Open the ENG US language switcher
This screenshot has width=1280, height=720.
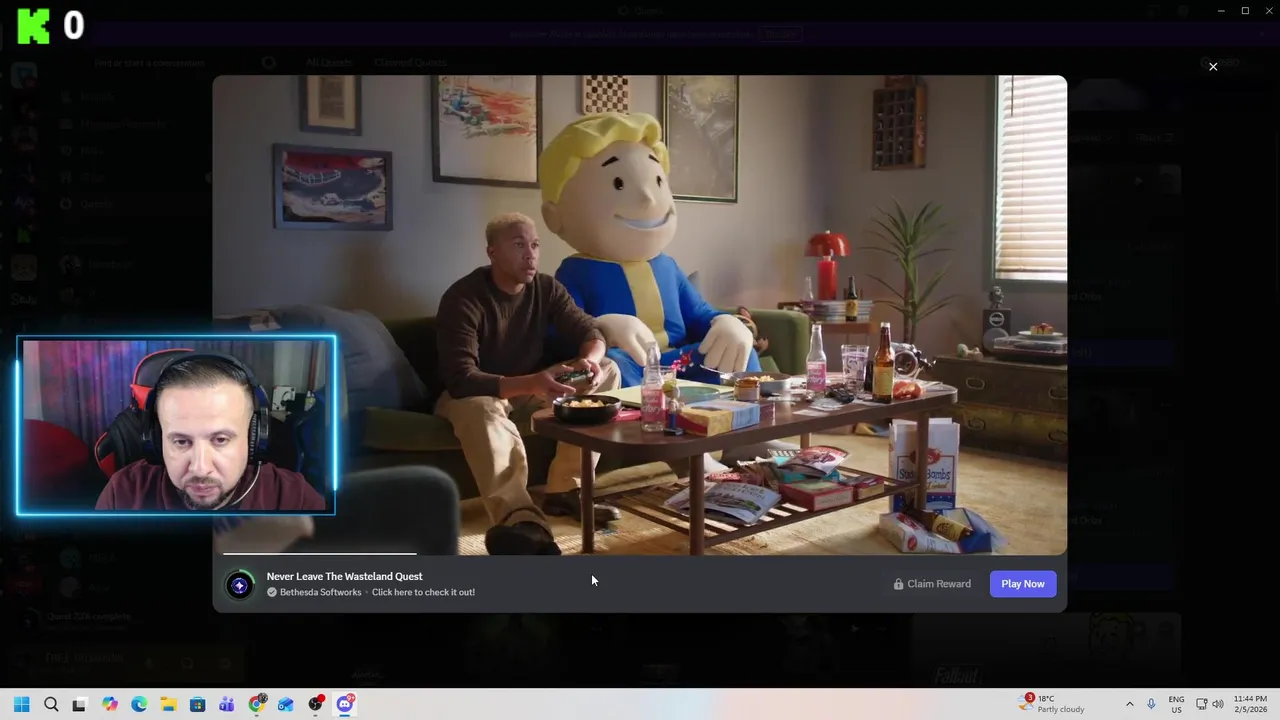click(x=1177, y=704)
